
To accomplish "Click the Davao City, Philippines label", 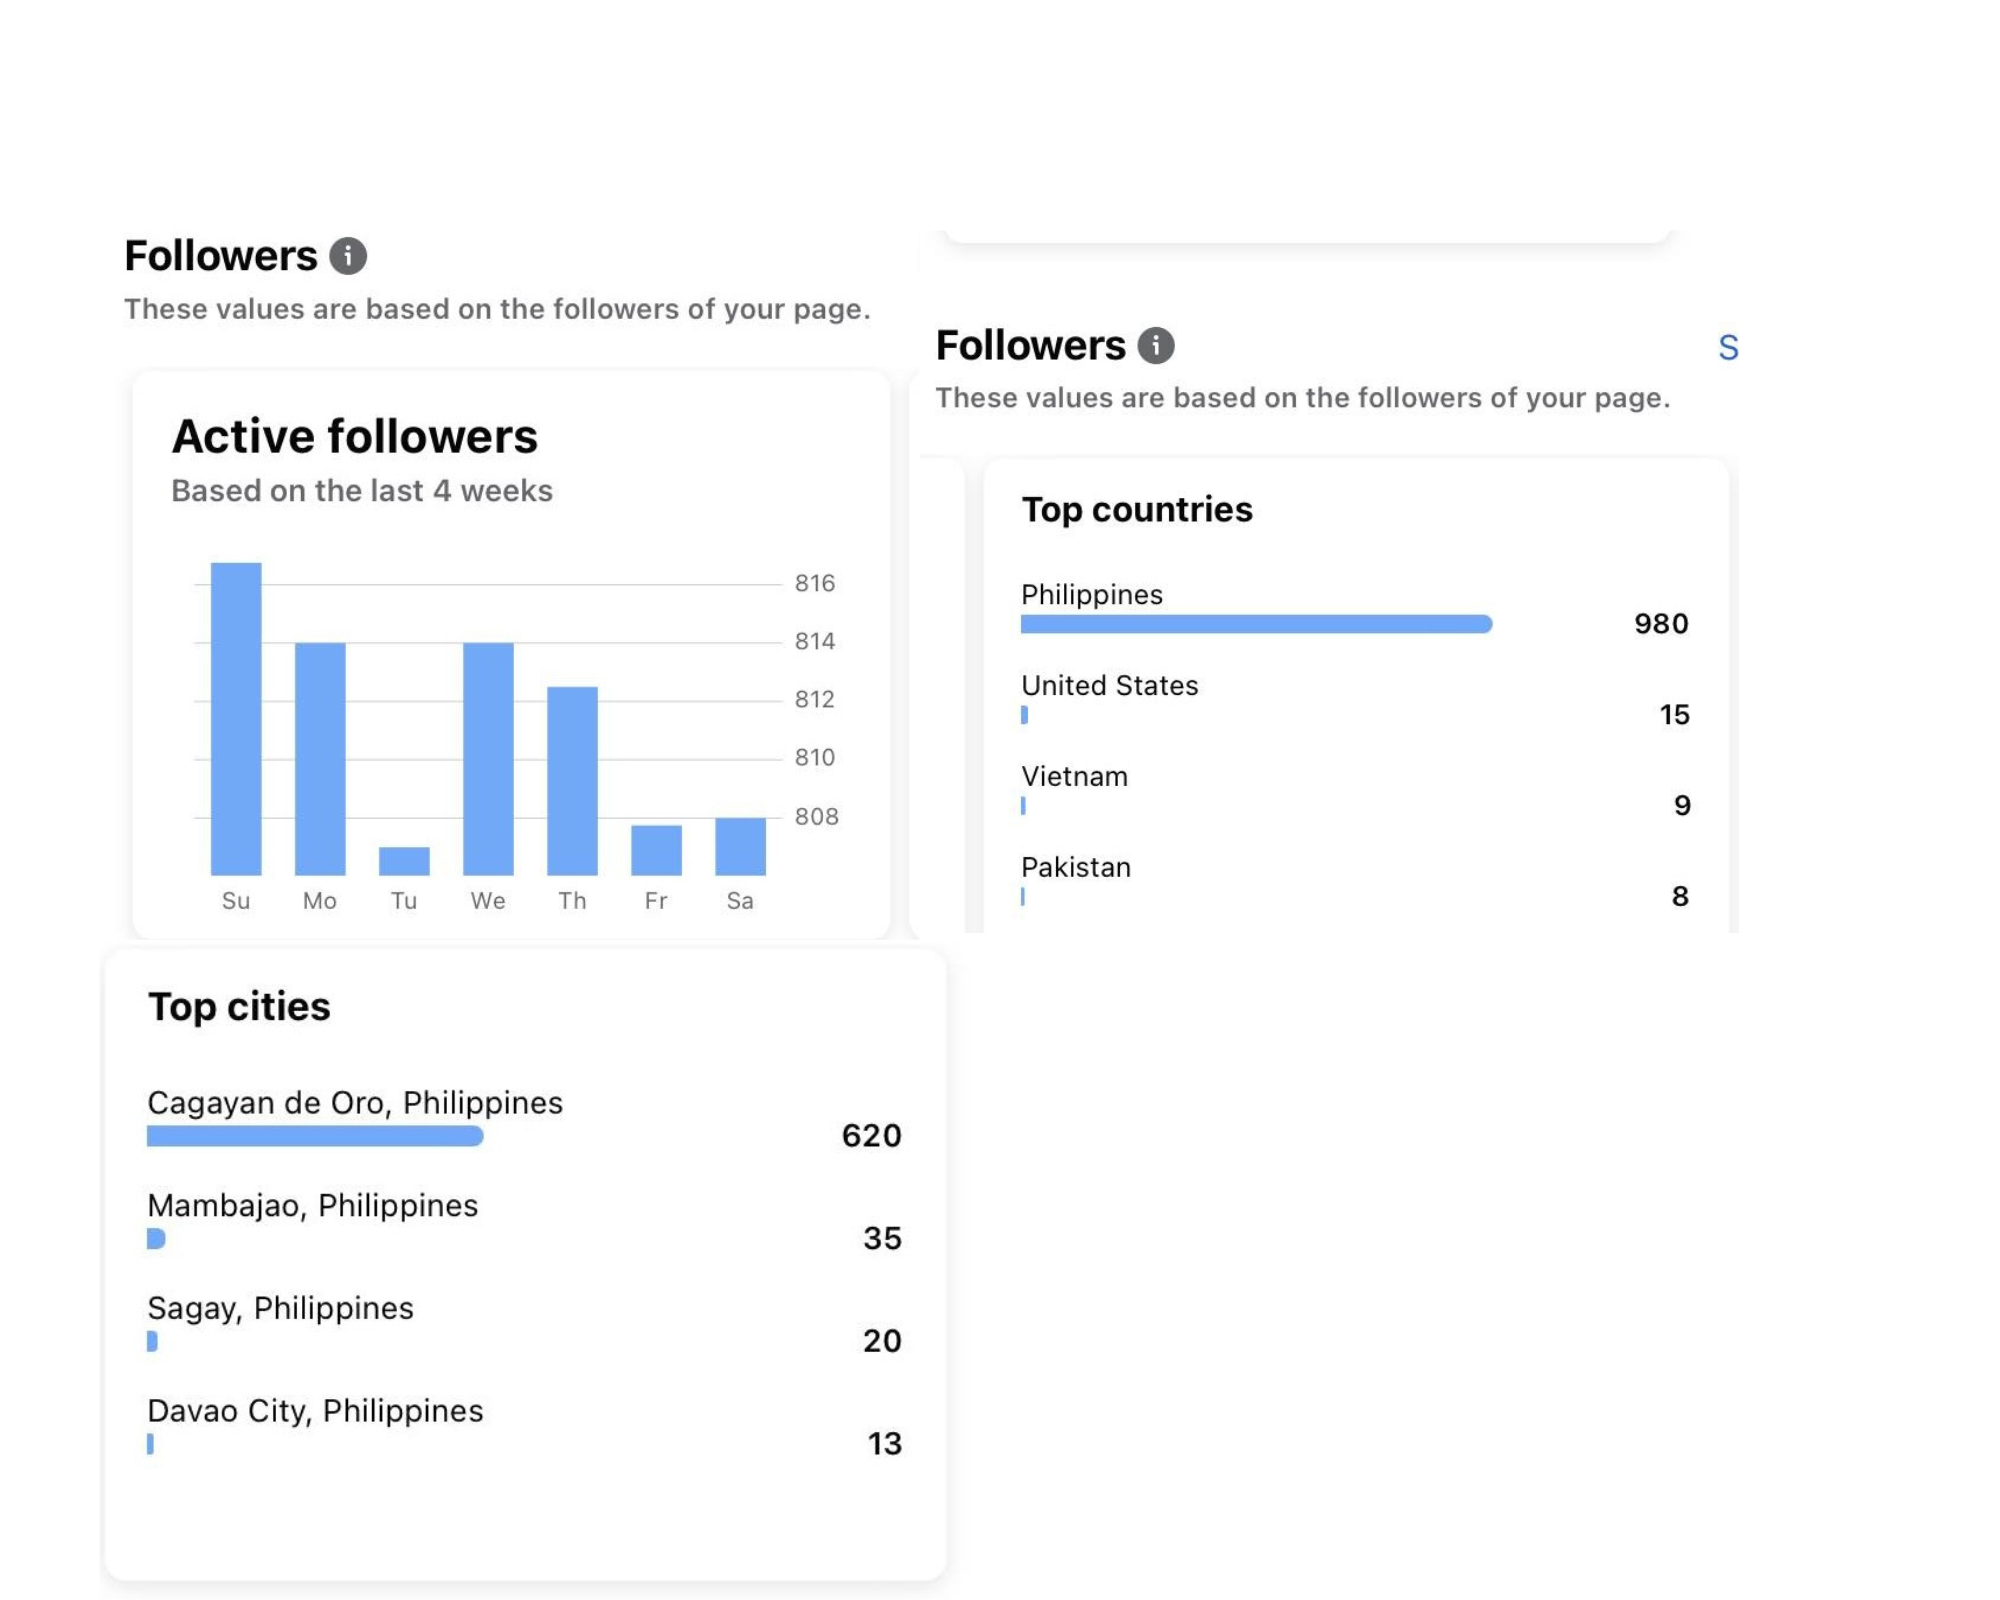I will [x=315, y=1411].
